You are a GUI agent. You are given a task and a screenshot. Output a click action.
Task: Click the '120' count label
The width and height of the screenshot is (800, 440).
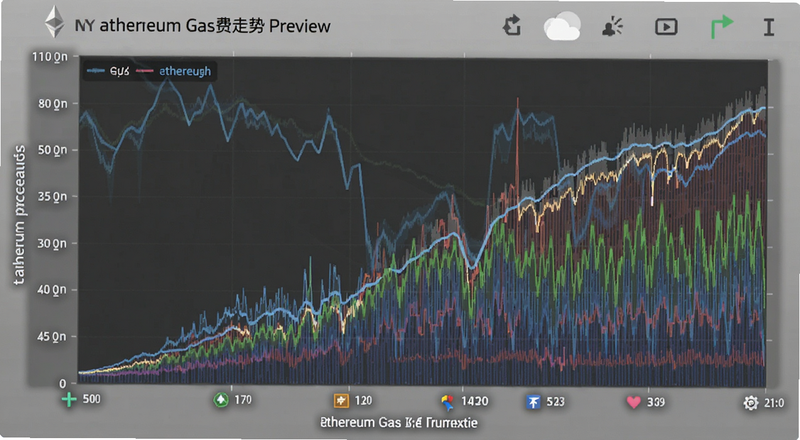(x=363, y=401)
